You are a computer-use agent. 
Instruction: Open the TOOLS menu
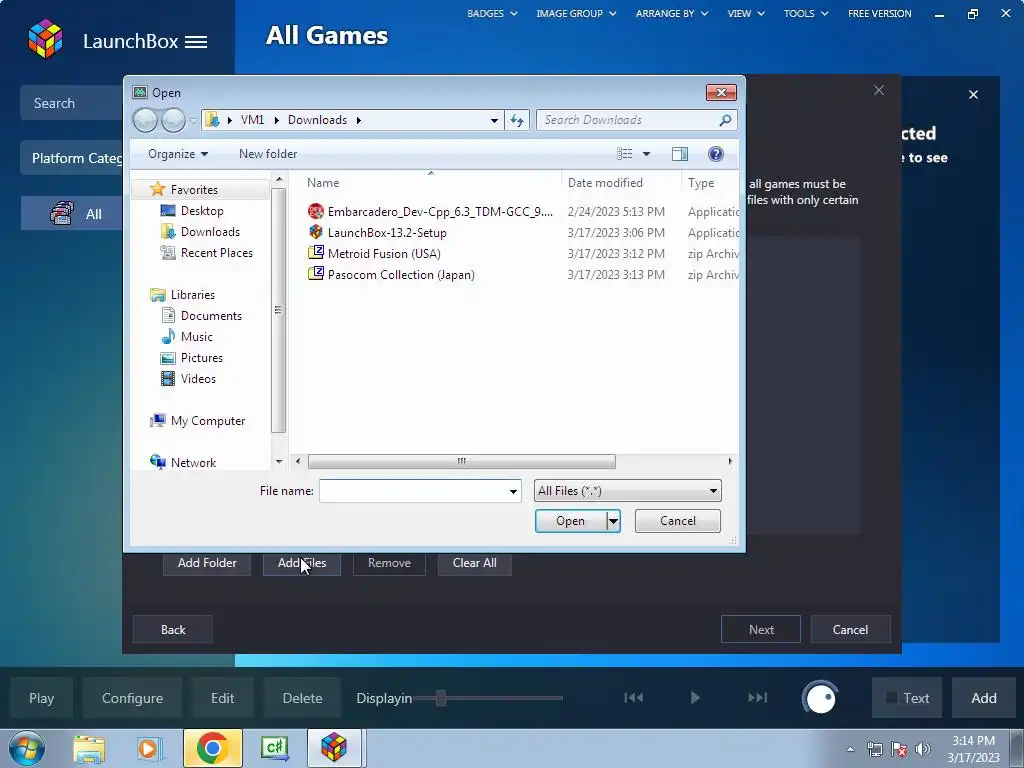click(x=806, y=13)
